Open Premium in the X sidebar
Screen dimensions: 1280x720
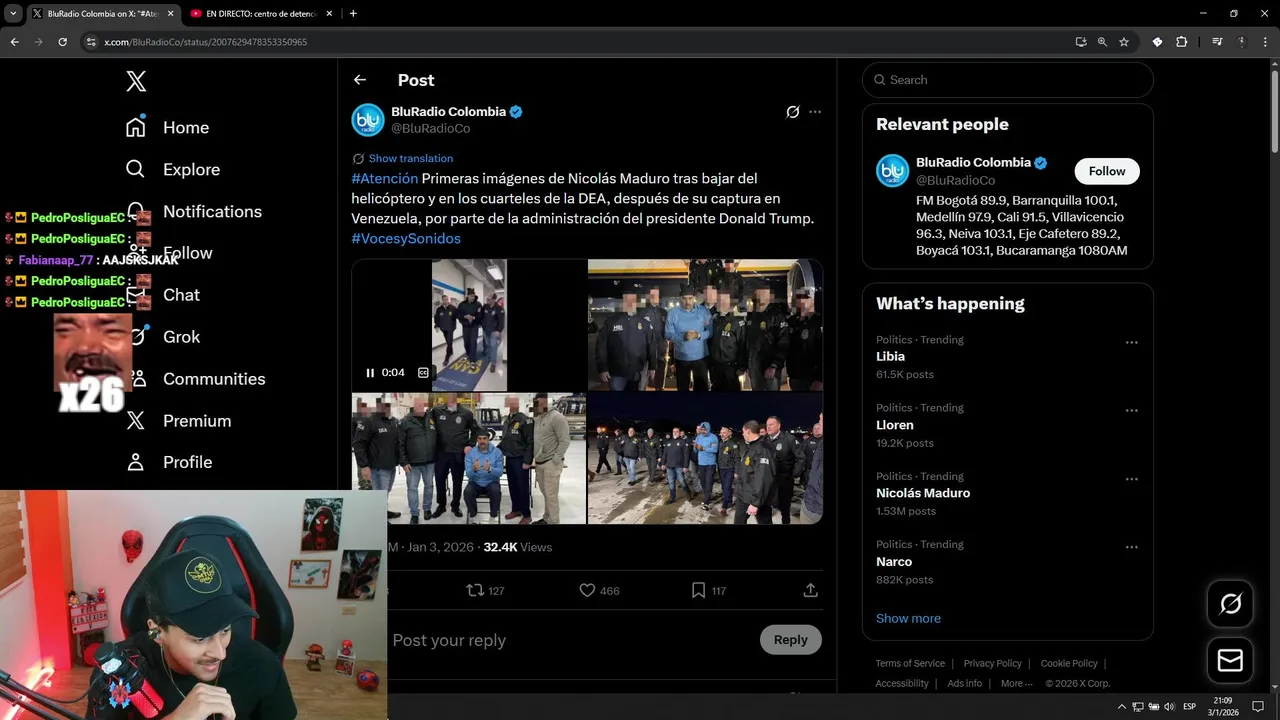click(x=178, y=421)
